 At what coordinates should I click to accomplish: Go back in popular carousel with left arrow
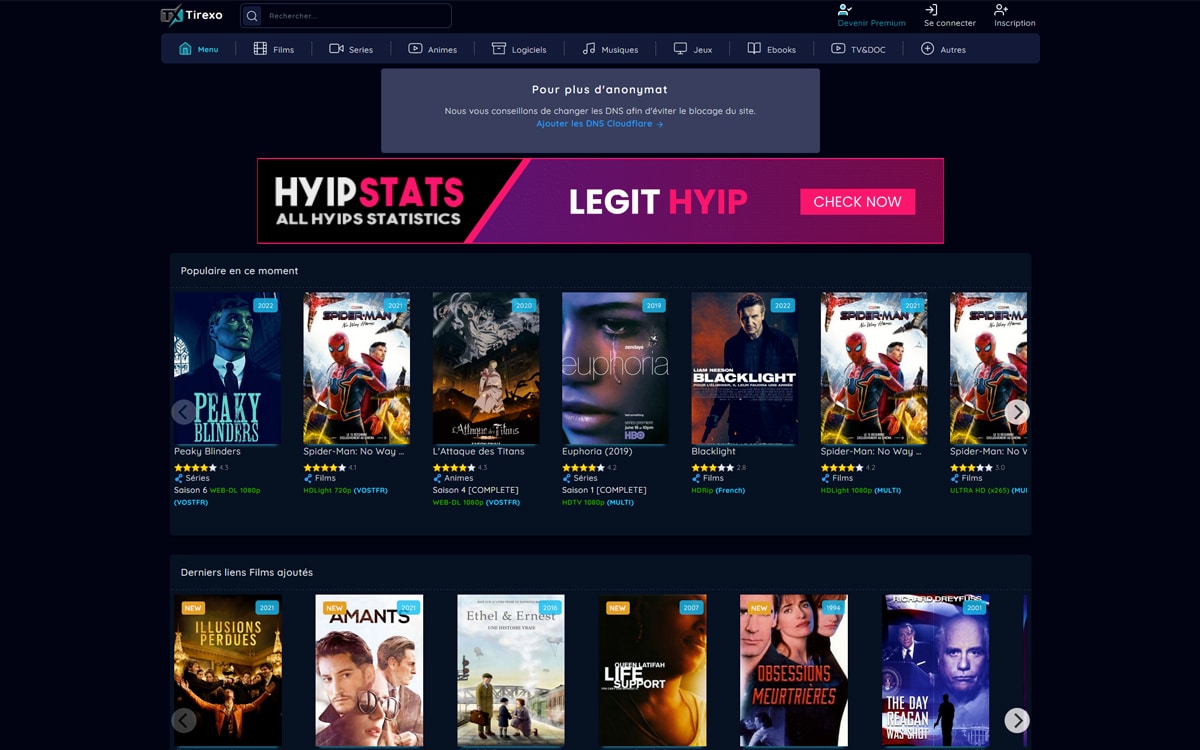183,412
